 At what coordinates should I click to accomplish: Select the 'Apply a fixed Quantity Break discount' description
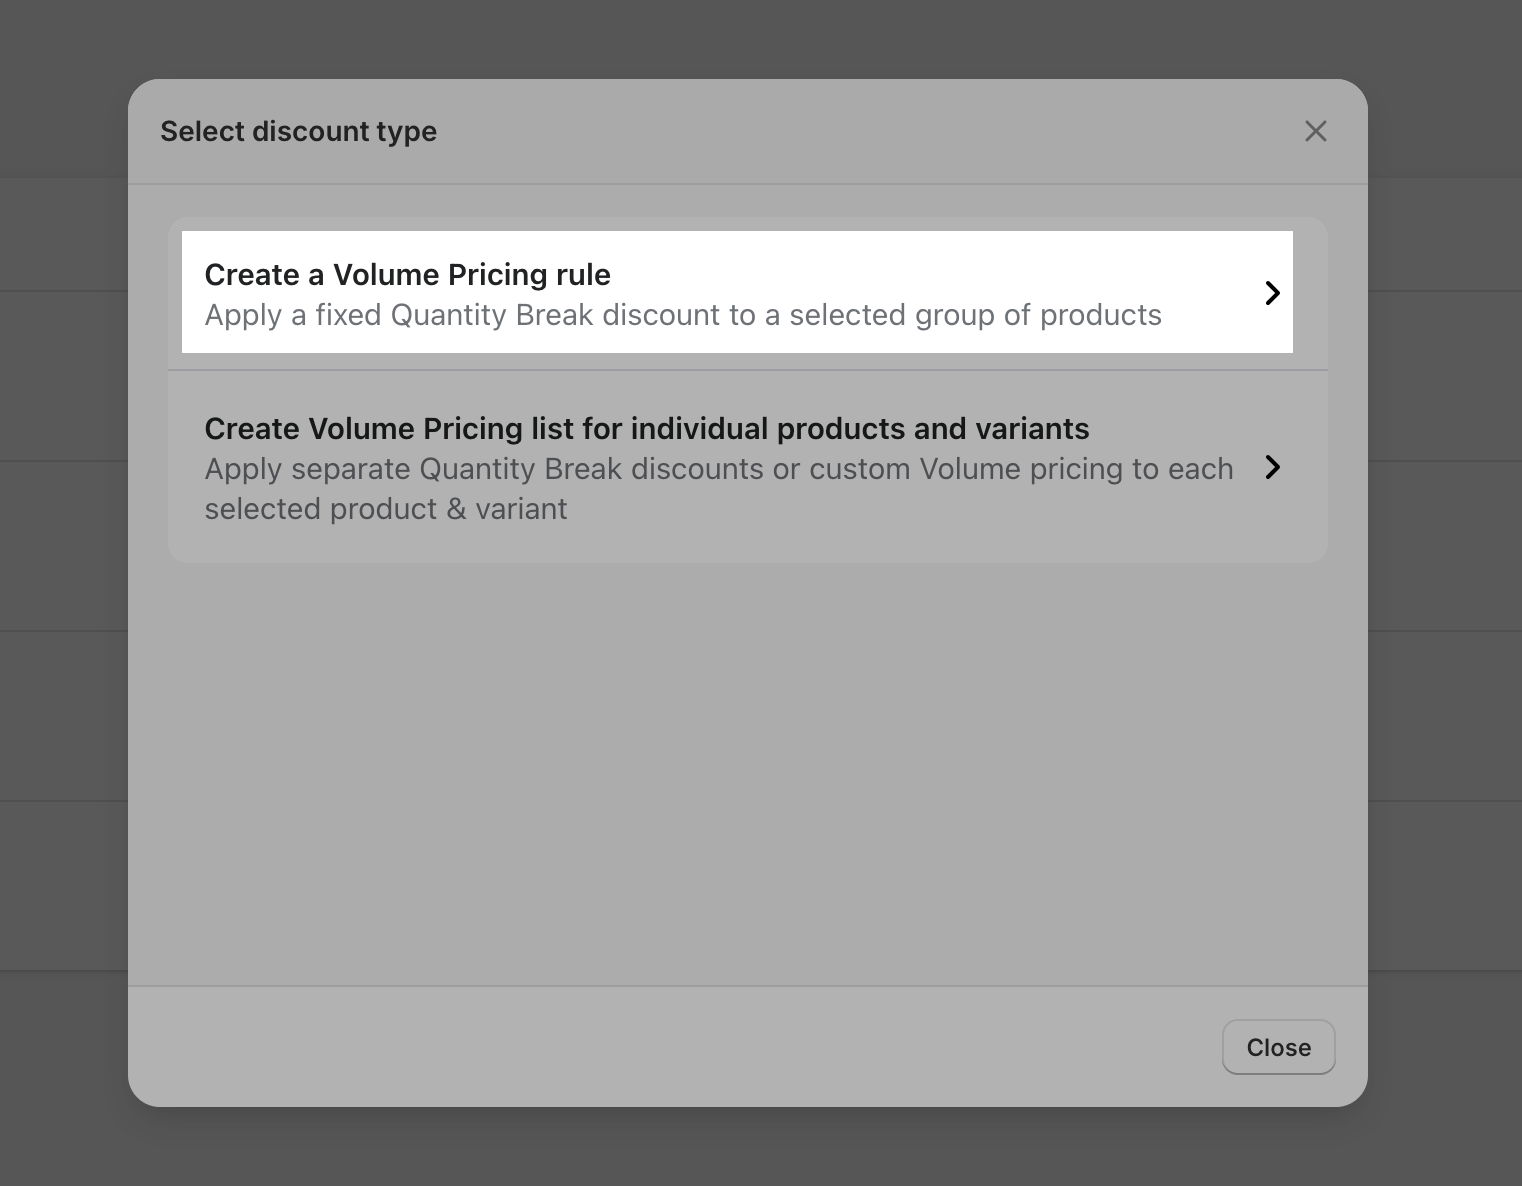click(683, 315)
